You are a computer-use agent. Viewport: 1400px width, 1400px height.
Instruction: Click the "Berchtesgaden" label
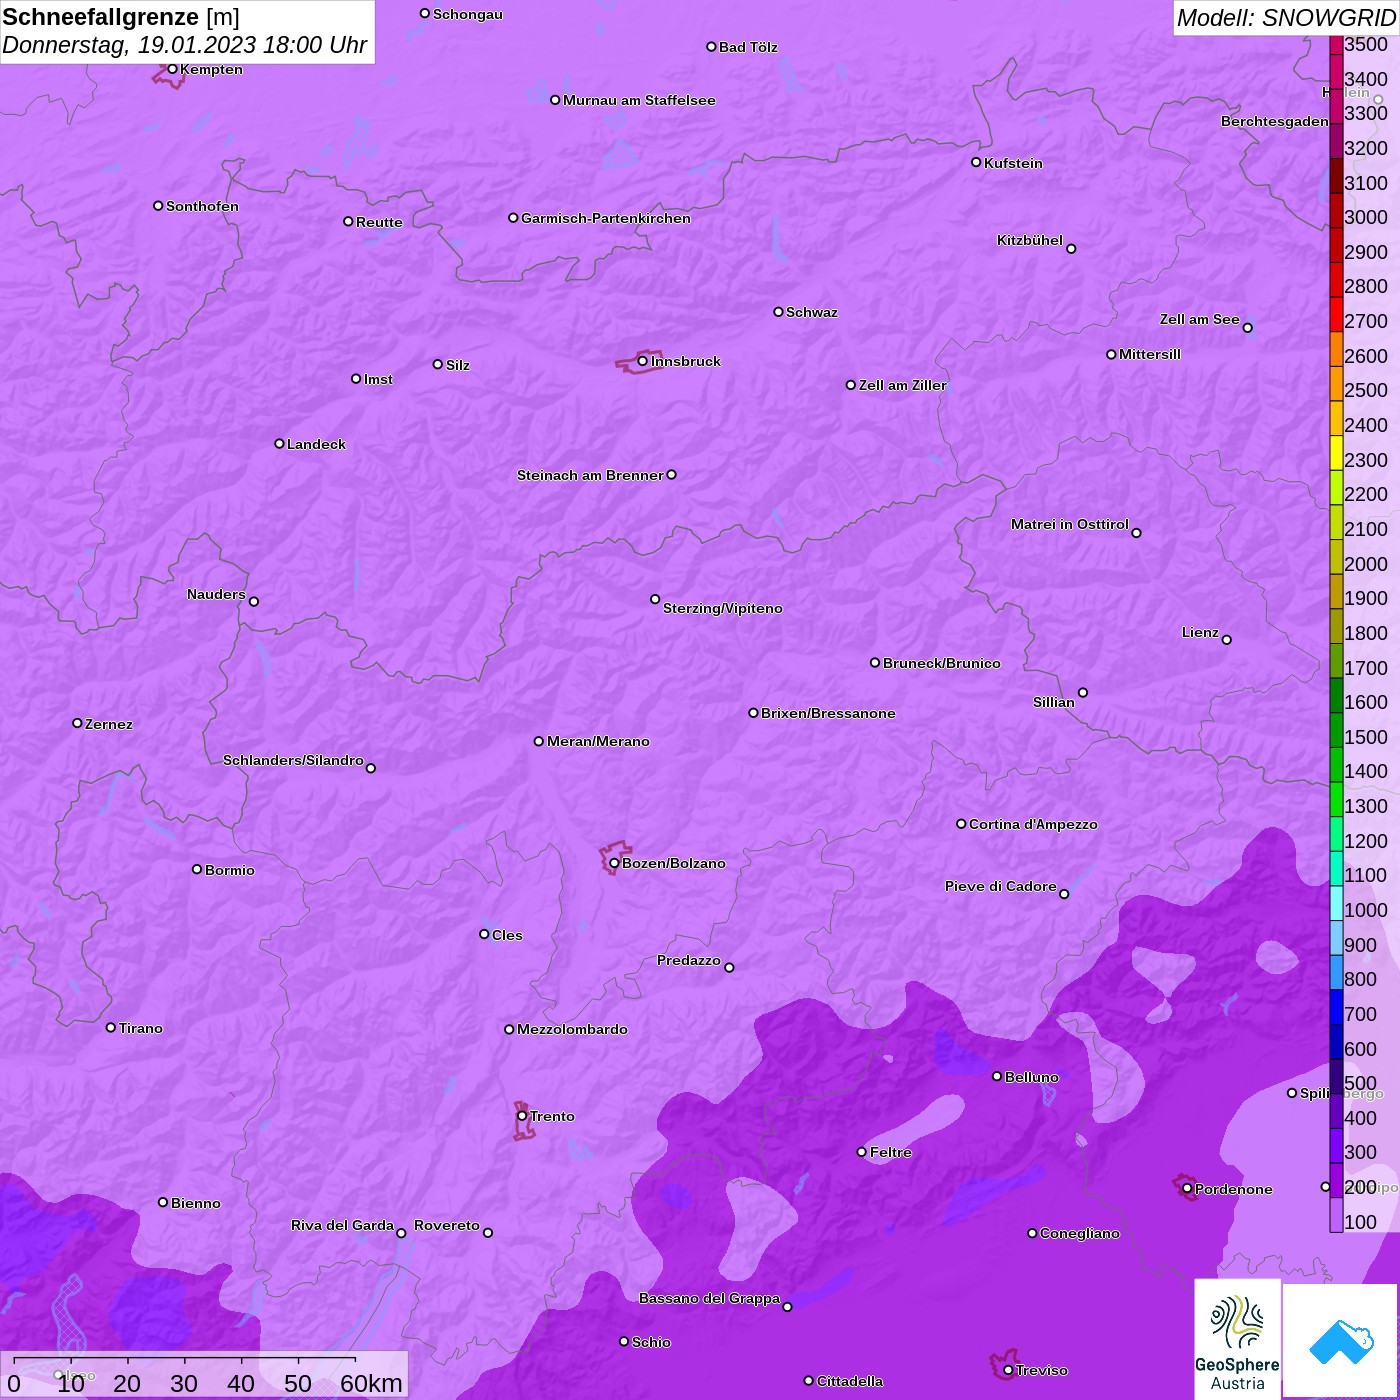pos(1275,121)
